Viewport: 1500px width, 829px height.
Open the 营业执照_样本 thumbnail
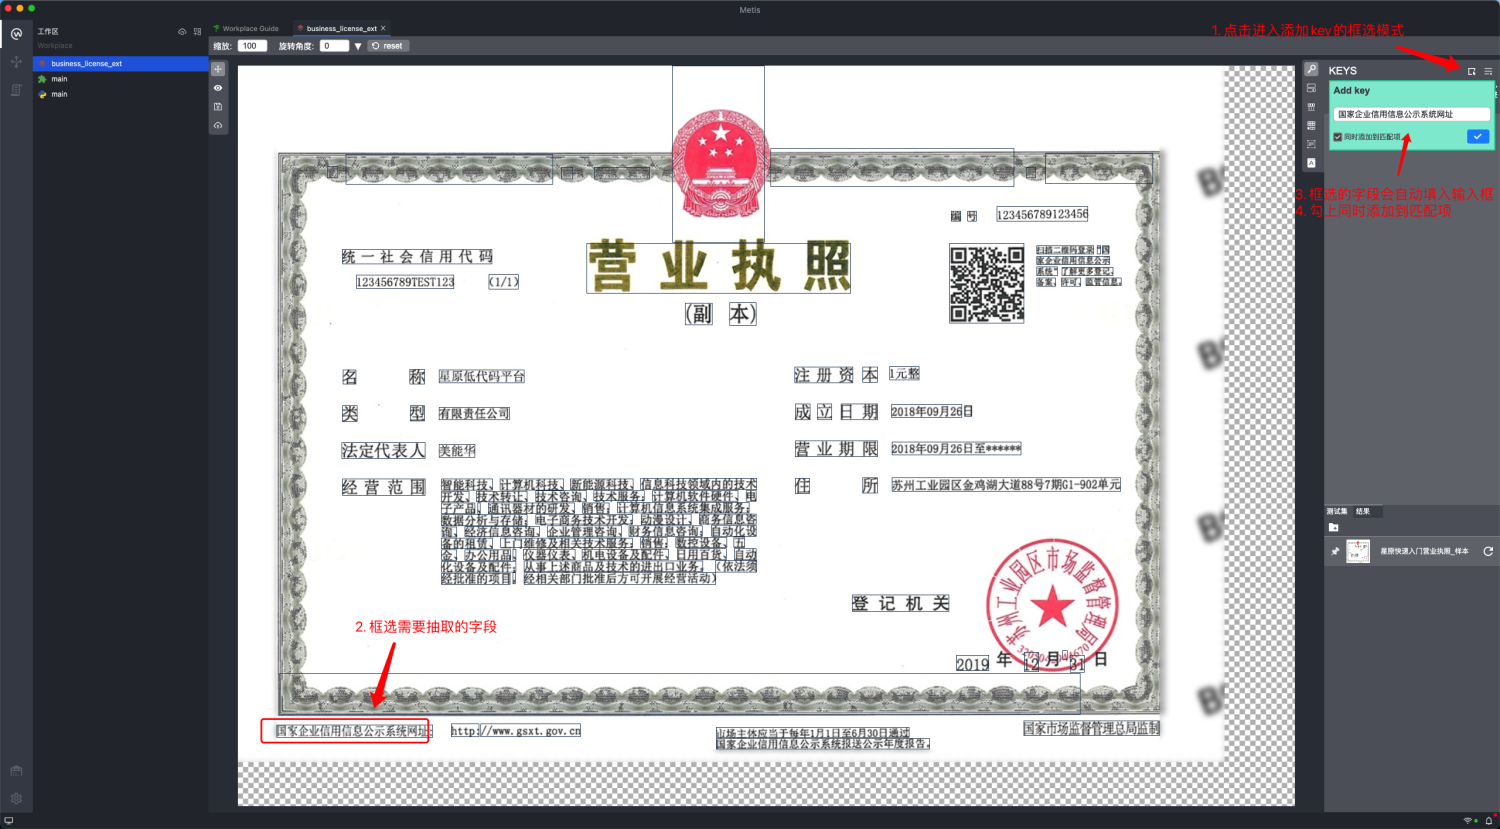click(1358, 551)
